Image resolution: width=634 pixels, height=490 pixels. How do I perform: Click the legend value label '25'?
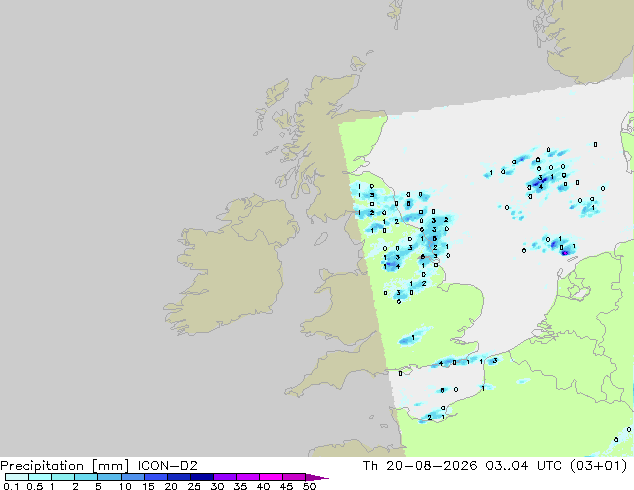click(x=194, y=486)
